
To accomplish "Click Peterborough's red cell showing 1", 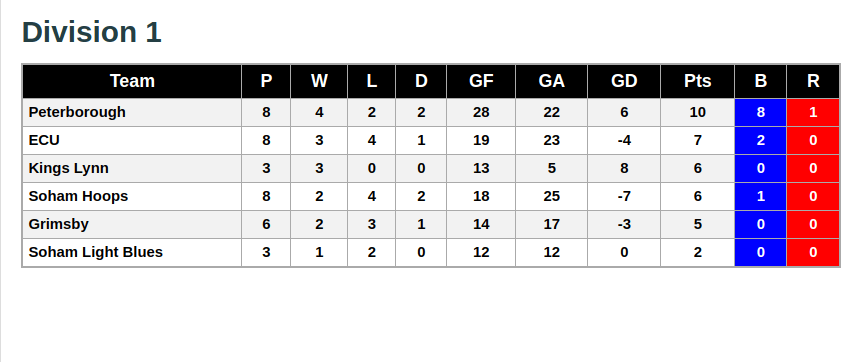I will click(813, 112).
